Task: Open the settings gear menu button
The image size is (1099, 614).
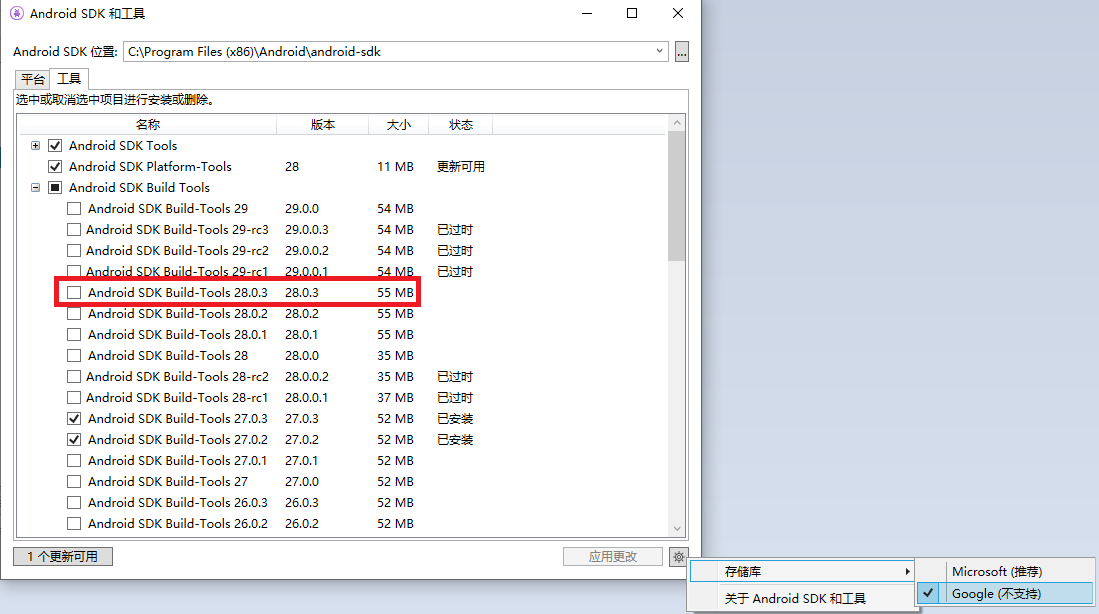Action: tap(678, 557)
